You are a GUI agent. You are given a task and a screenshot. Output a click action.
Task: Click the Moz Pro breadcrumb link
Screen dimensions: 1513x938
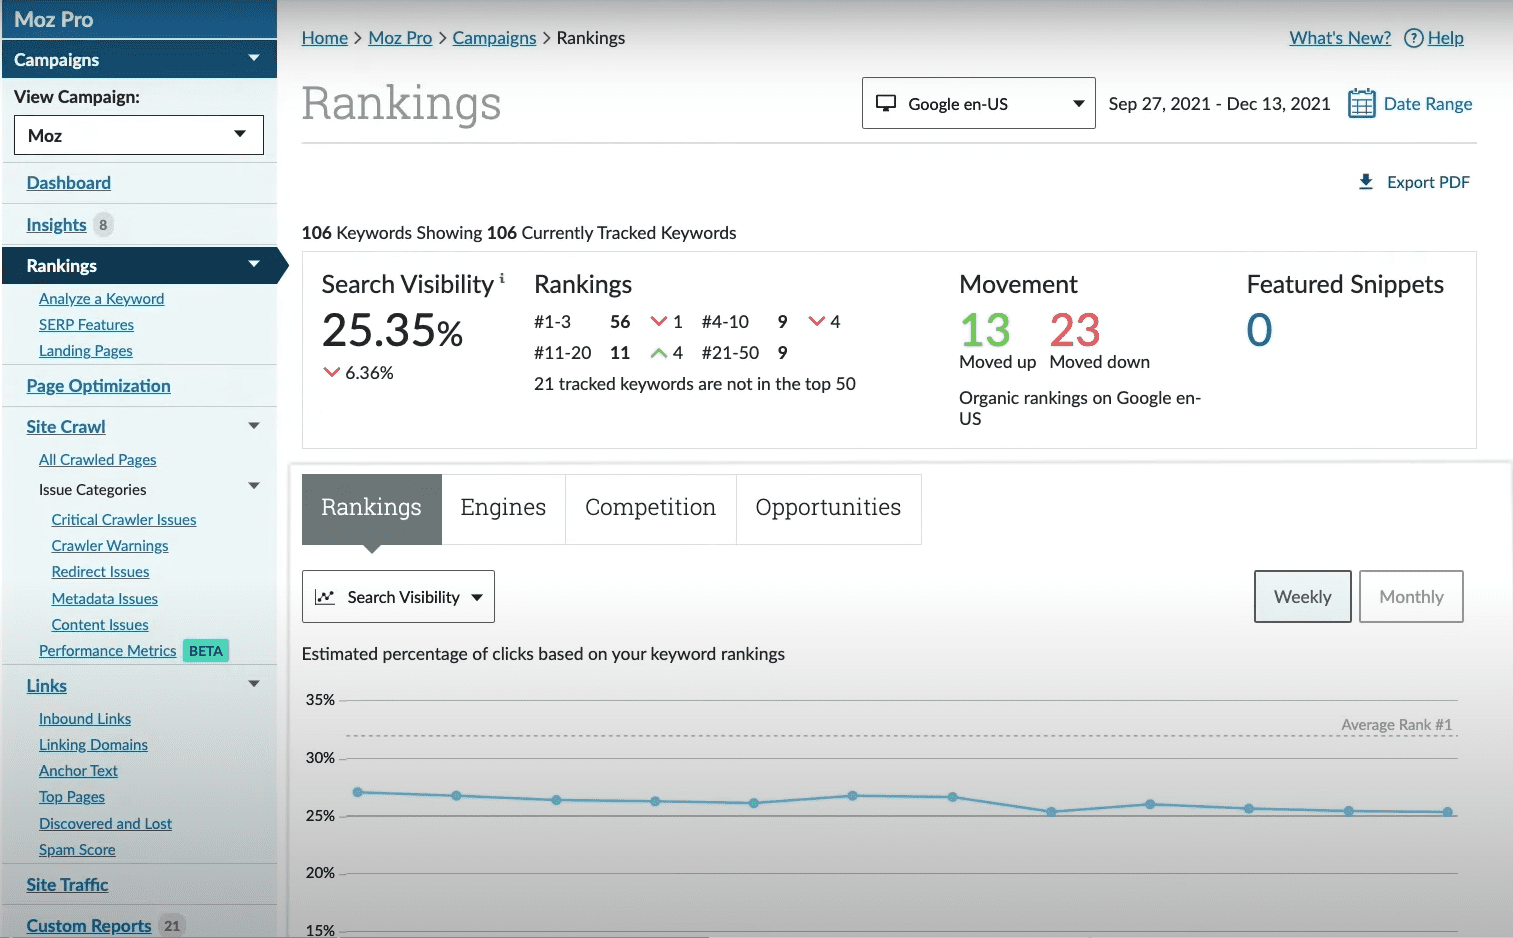pyautogui.click(x=400, y=38)
